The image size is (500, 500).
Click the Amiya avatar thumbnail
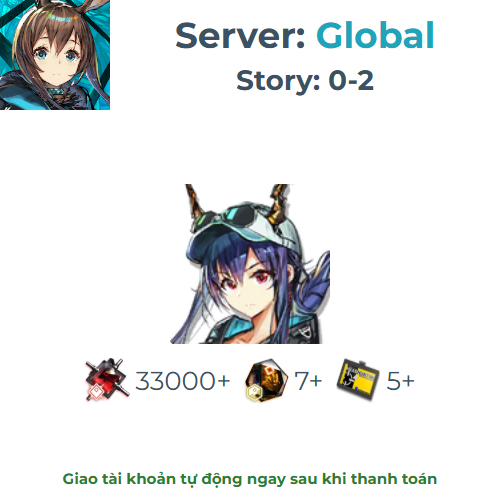pos(55,55)
